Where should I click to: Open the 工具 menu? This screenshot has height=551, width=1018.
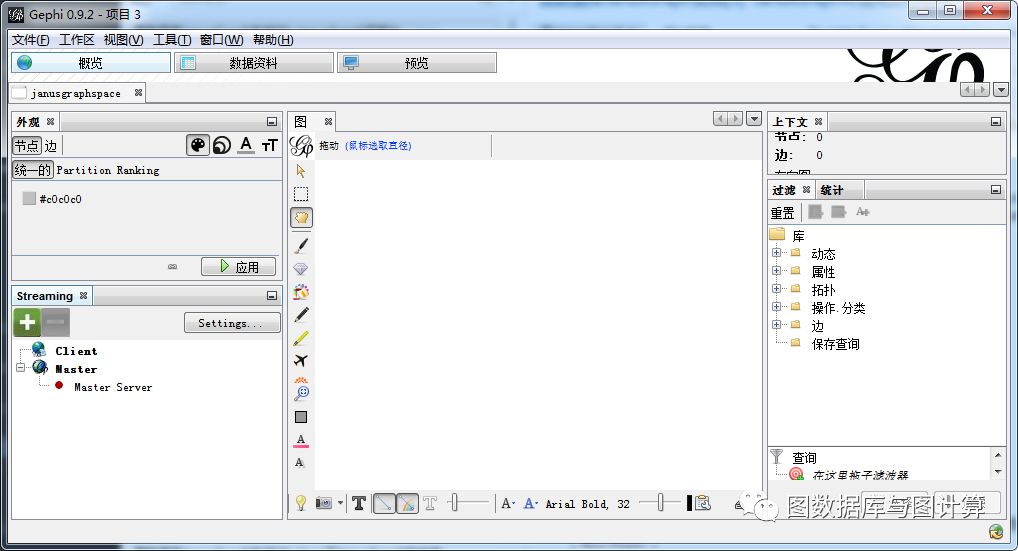171,40
